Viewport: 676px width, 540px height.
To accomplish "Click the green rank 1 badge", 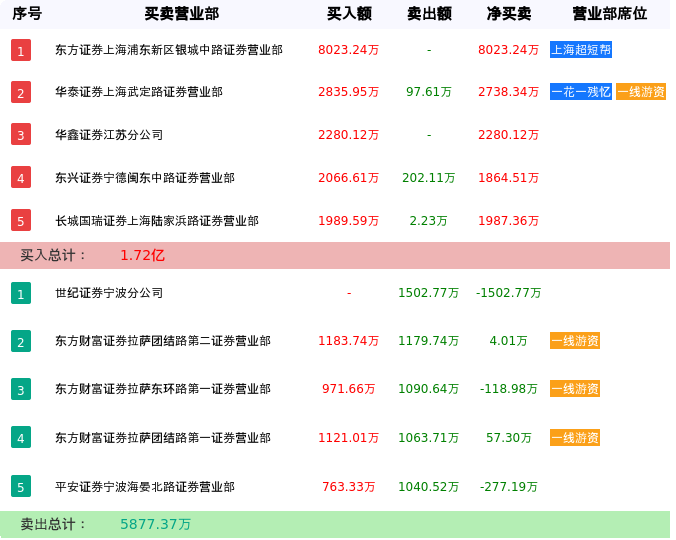I will coord(21,293).
